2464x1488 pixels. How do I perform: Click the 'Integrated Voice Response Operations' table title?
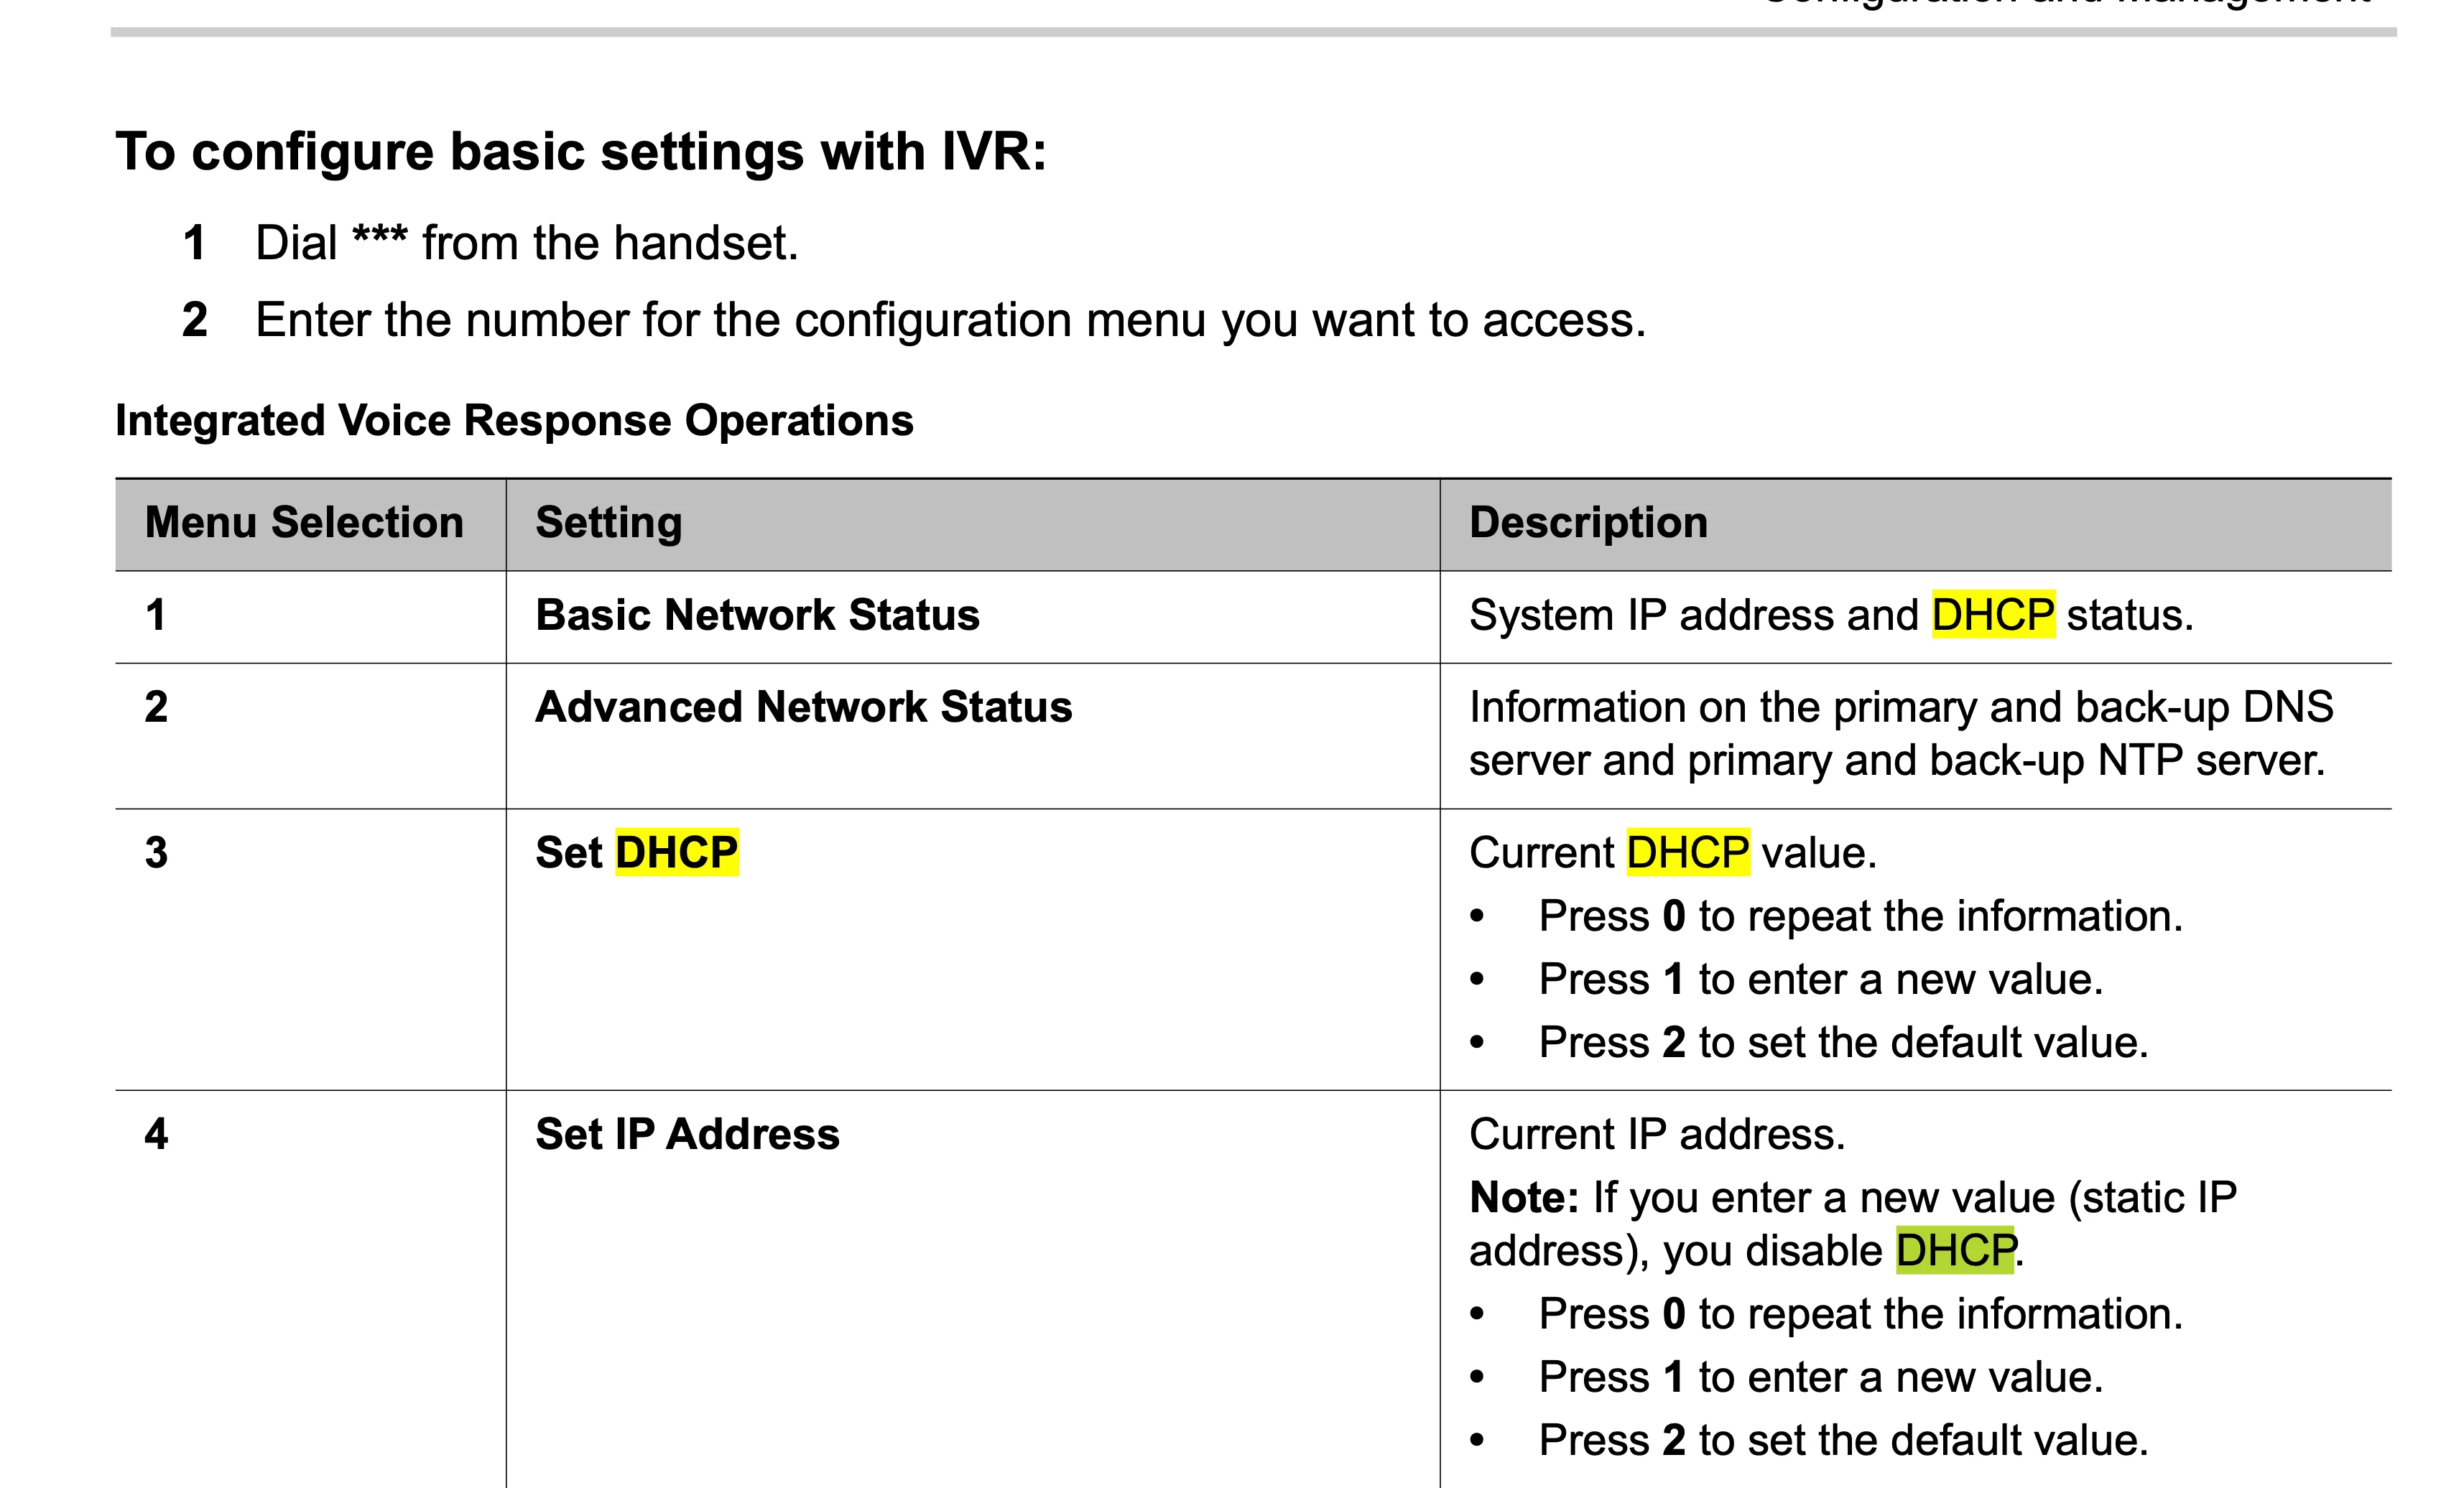pos(514,420)
